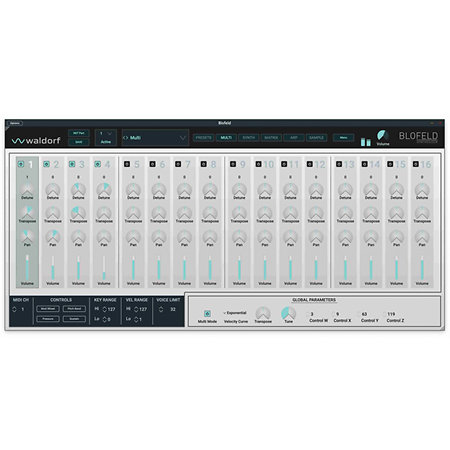Click the Vel Range Hi stepper
Screen dimensions: 450x450
[x=136, y=309]
